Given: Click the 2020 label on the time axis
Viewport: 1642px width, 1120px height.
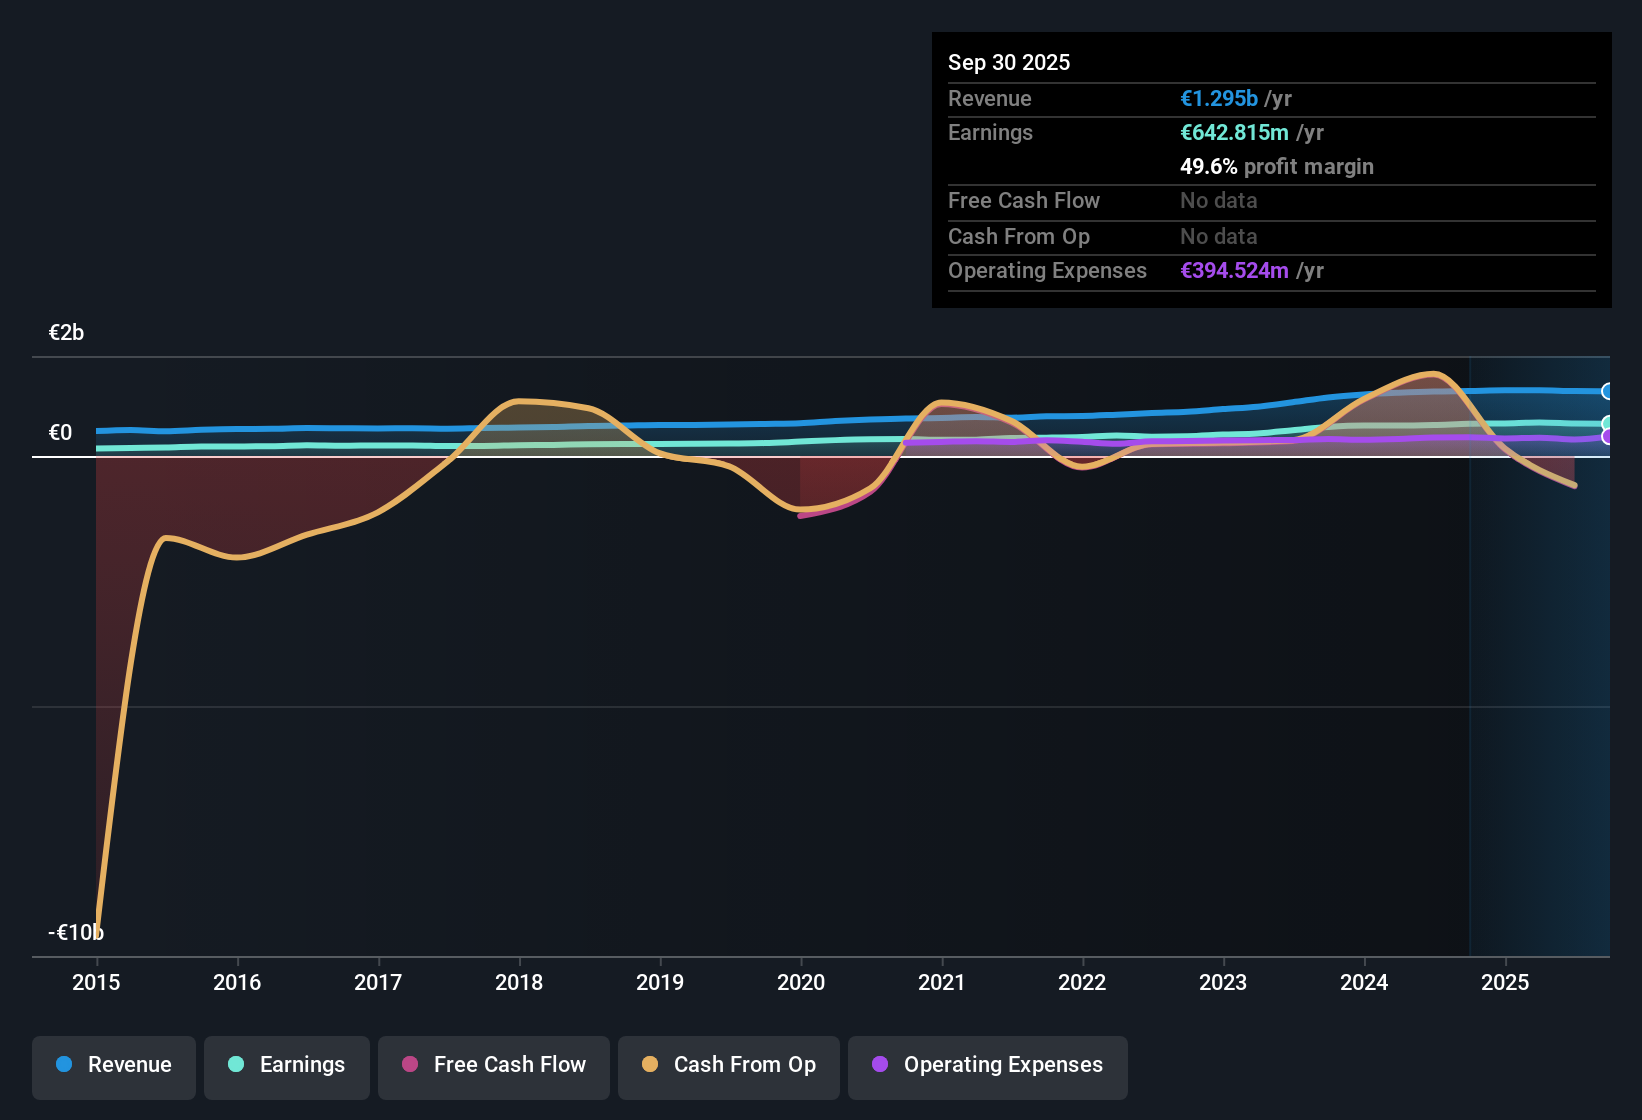Looking at the screenshot, I should [x=801, y=983].
